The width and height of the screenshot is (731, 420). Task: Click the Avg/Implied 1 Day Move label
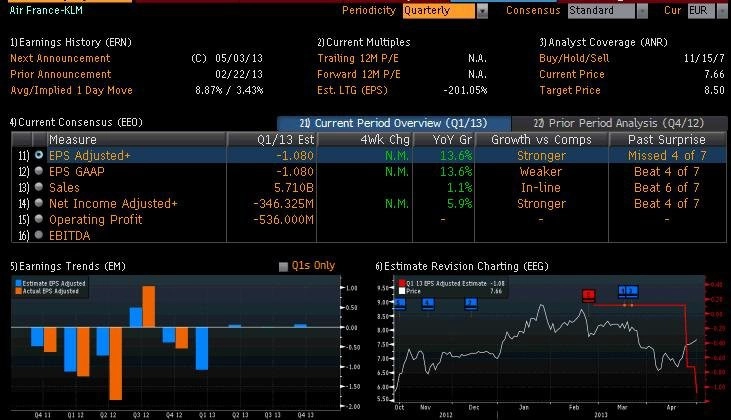click(x=71, y=90)
